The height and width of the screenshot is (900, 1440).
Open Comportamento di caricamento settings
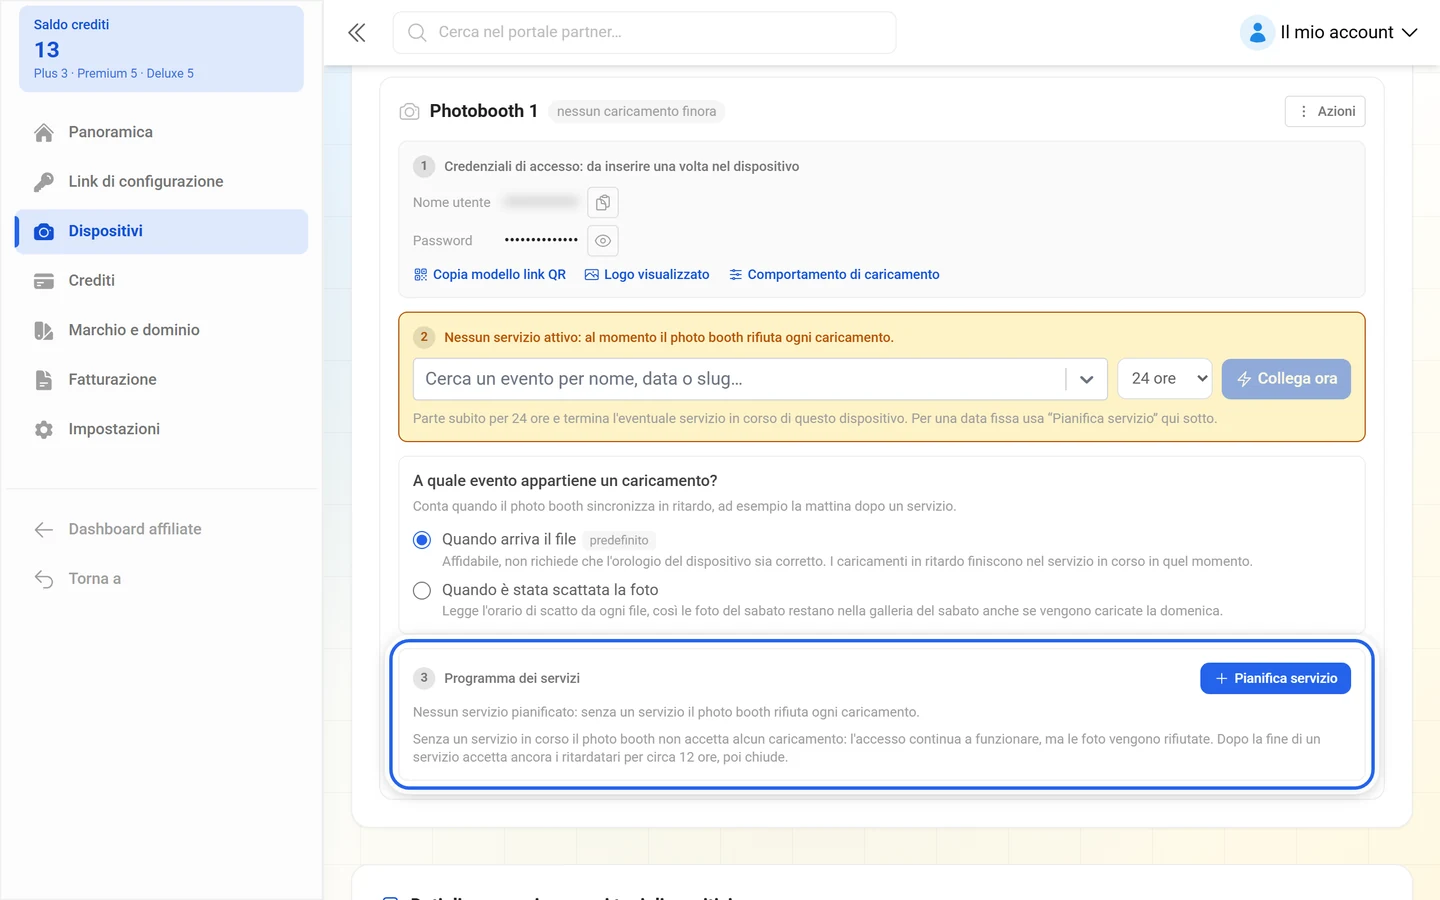pyautogui.click(x=834, y=275)
